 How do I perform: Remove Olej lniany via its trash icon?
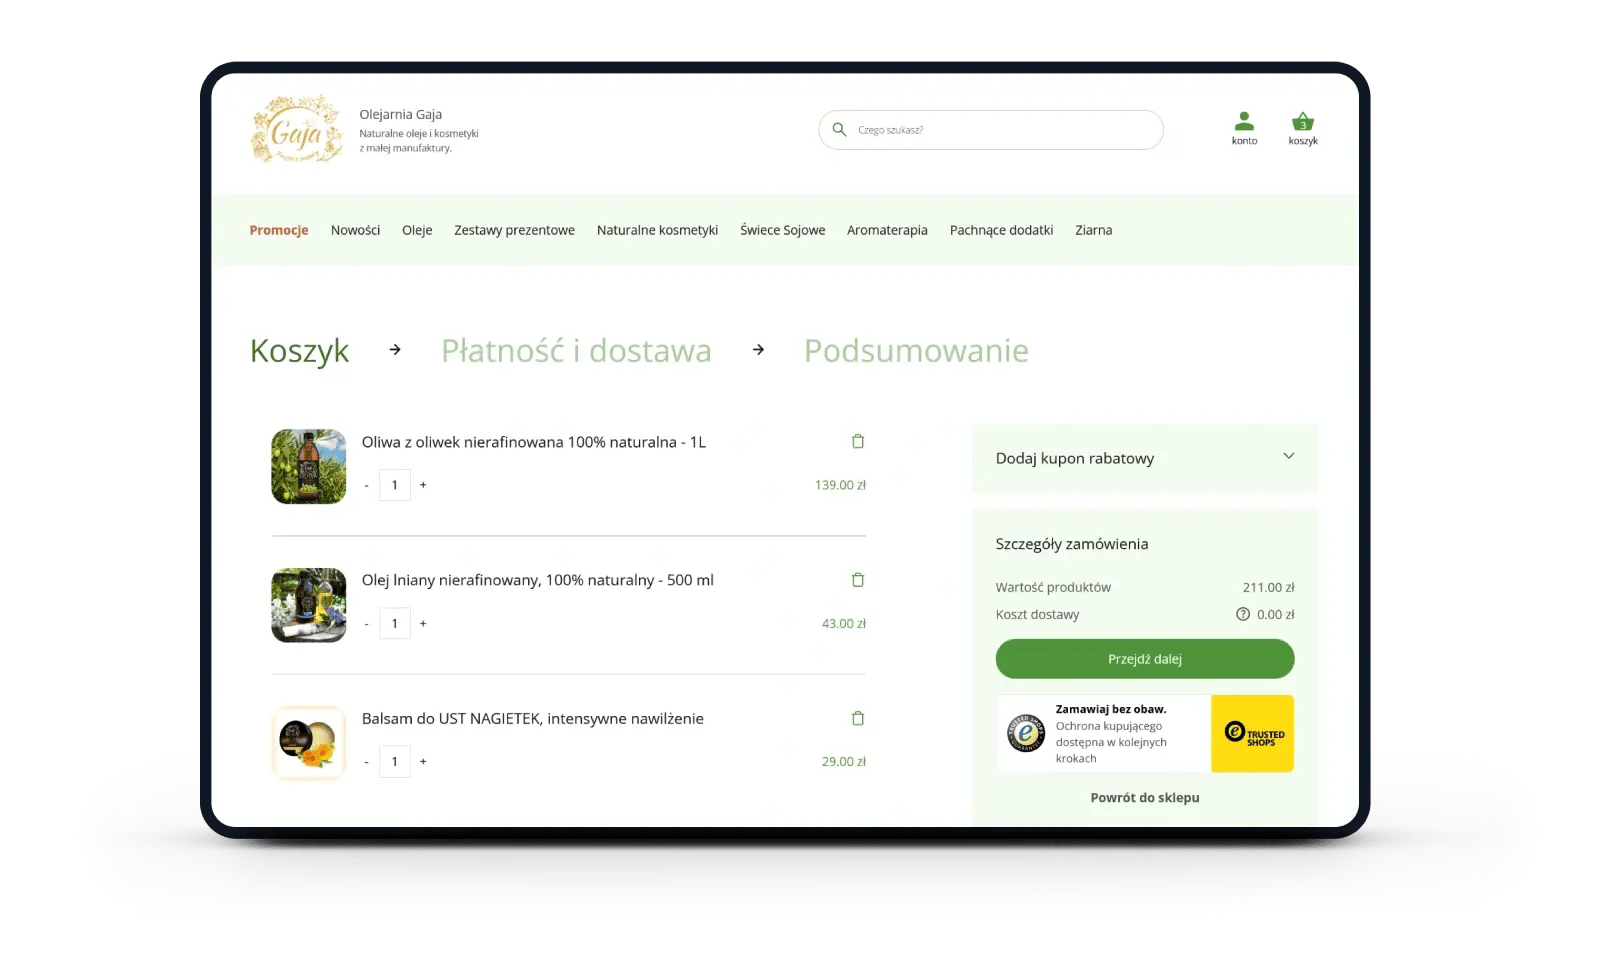coord(857,579)
